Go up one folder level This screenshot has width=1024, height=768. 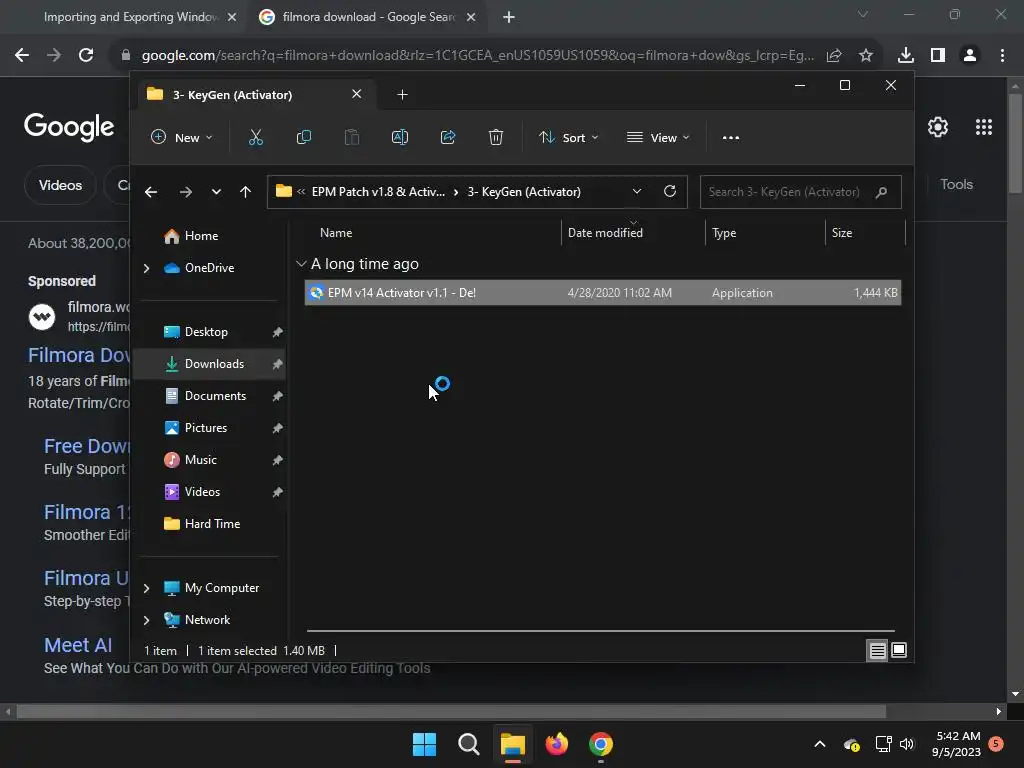click(245, 192)
